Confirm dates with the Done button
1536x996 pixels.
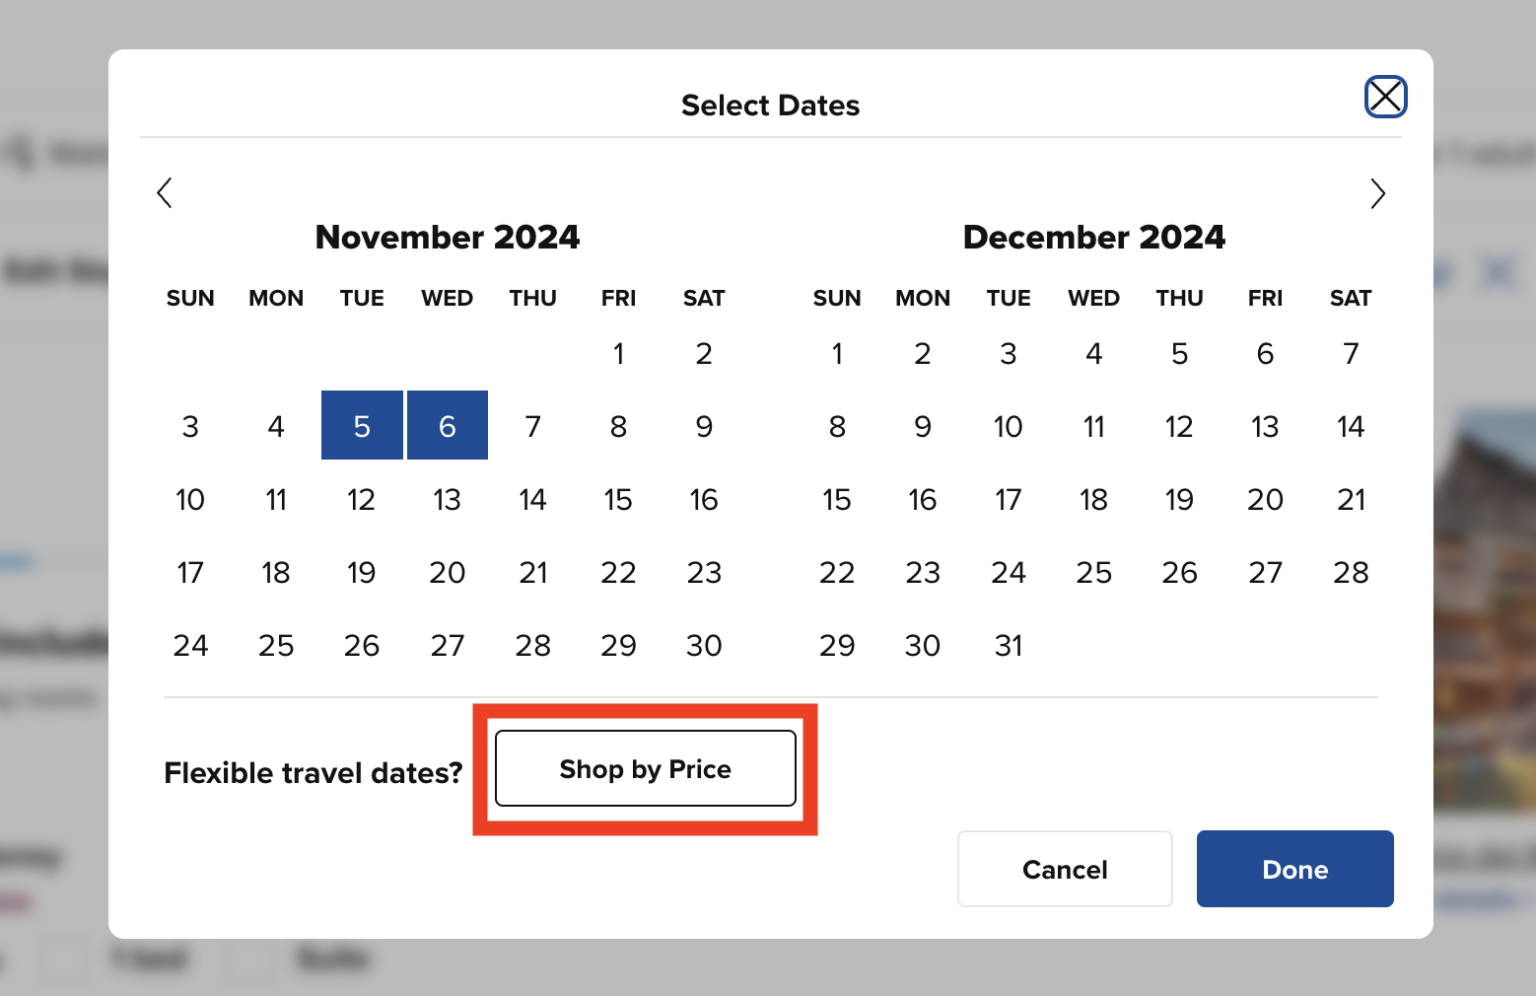pyautogui.click(x=1294, y=869)
